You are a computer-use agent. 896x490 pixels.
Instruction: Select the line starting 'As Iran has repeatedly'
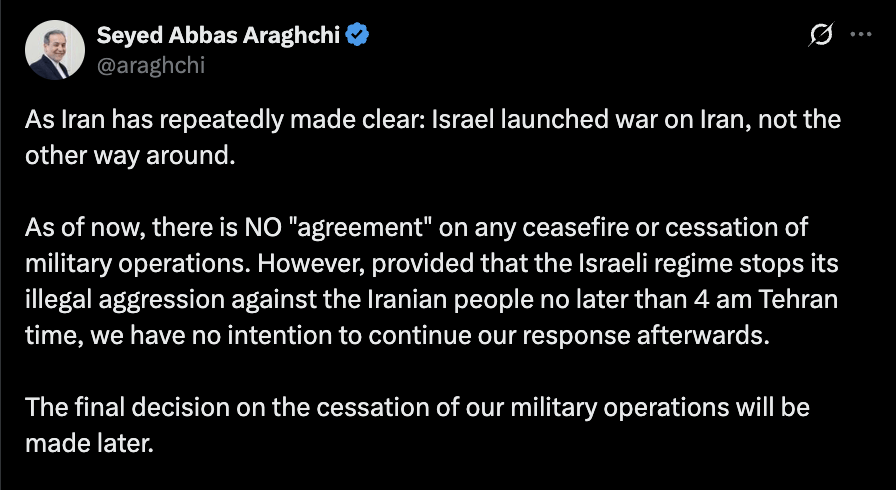(x=433, y=120)
